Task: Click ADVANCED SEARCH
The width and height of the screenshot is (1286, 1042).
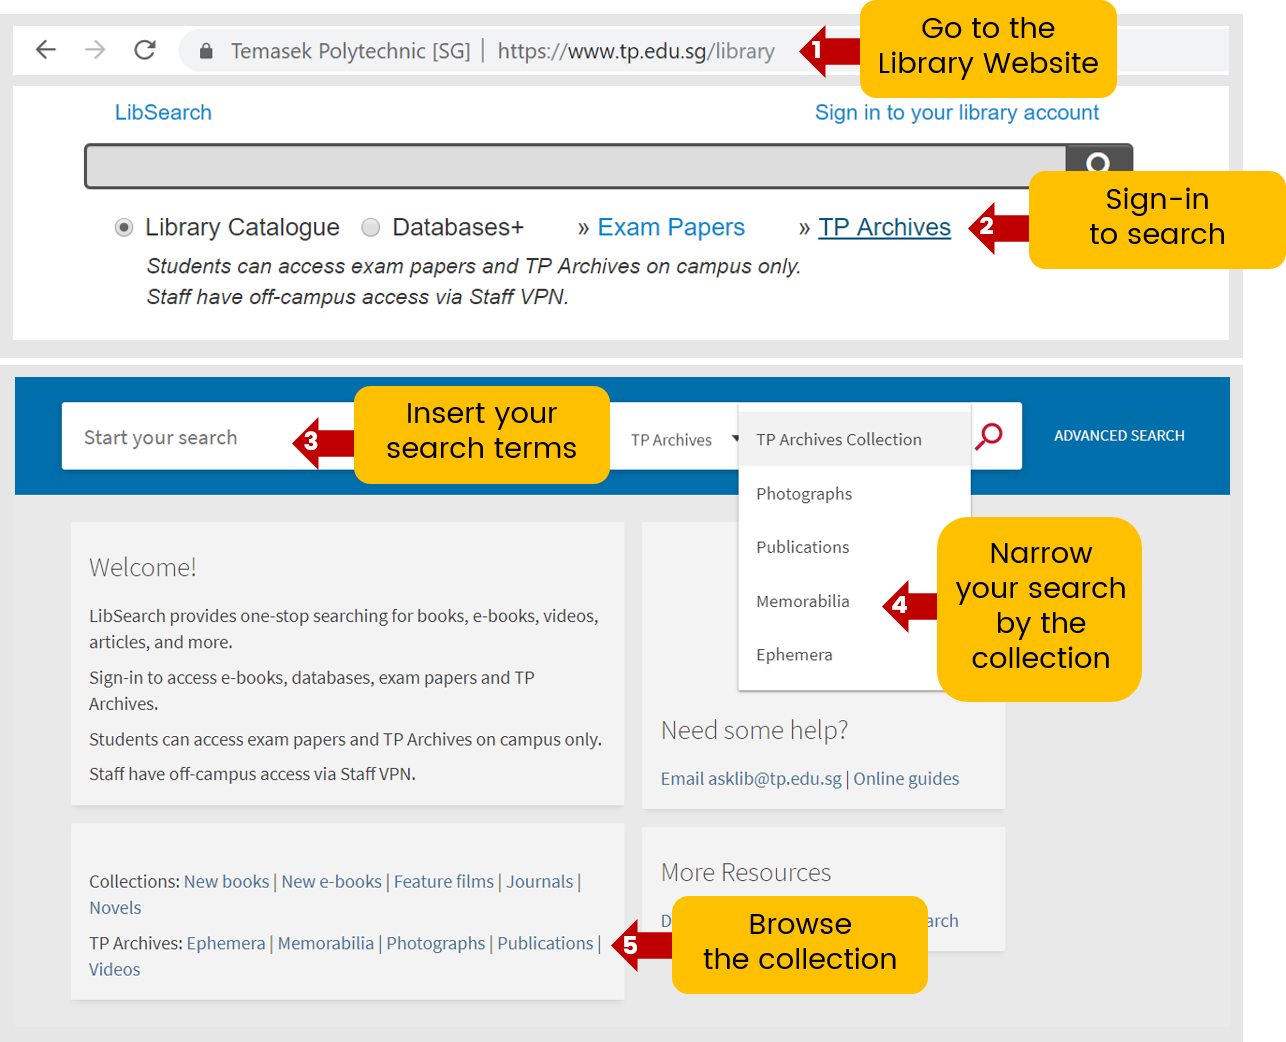Action: (1119, 436)
